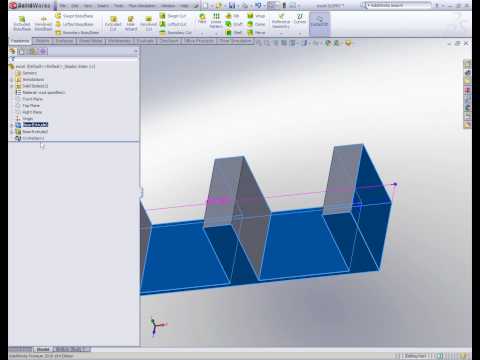Select Top Plane in the tree
This screenshot has height=360, width=480.
click(x=28, y=106)
